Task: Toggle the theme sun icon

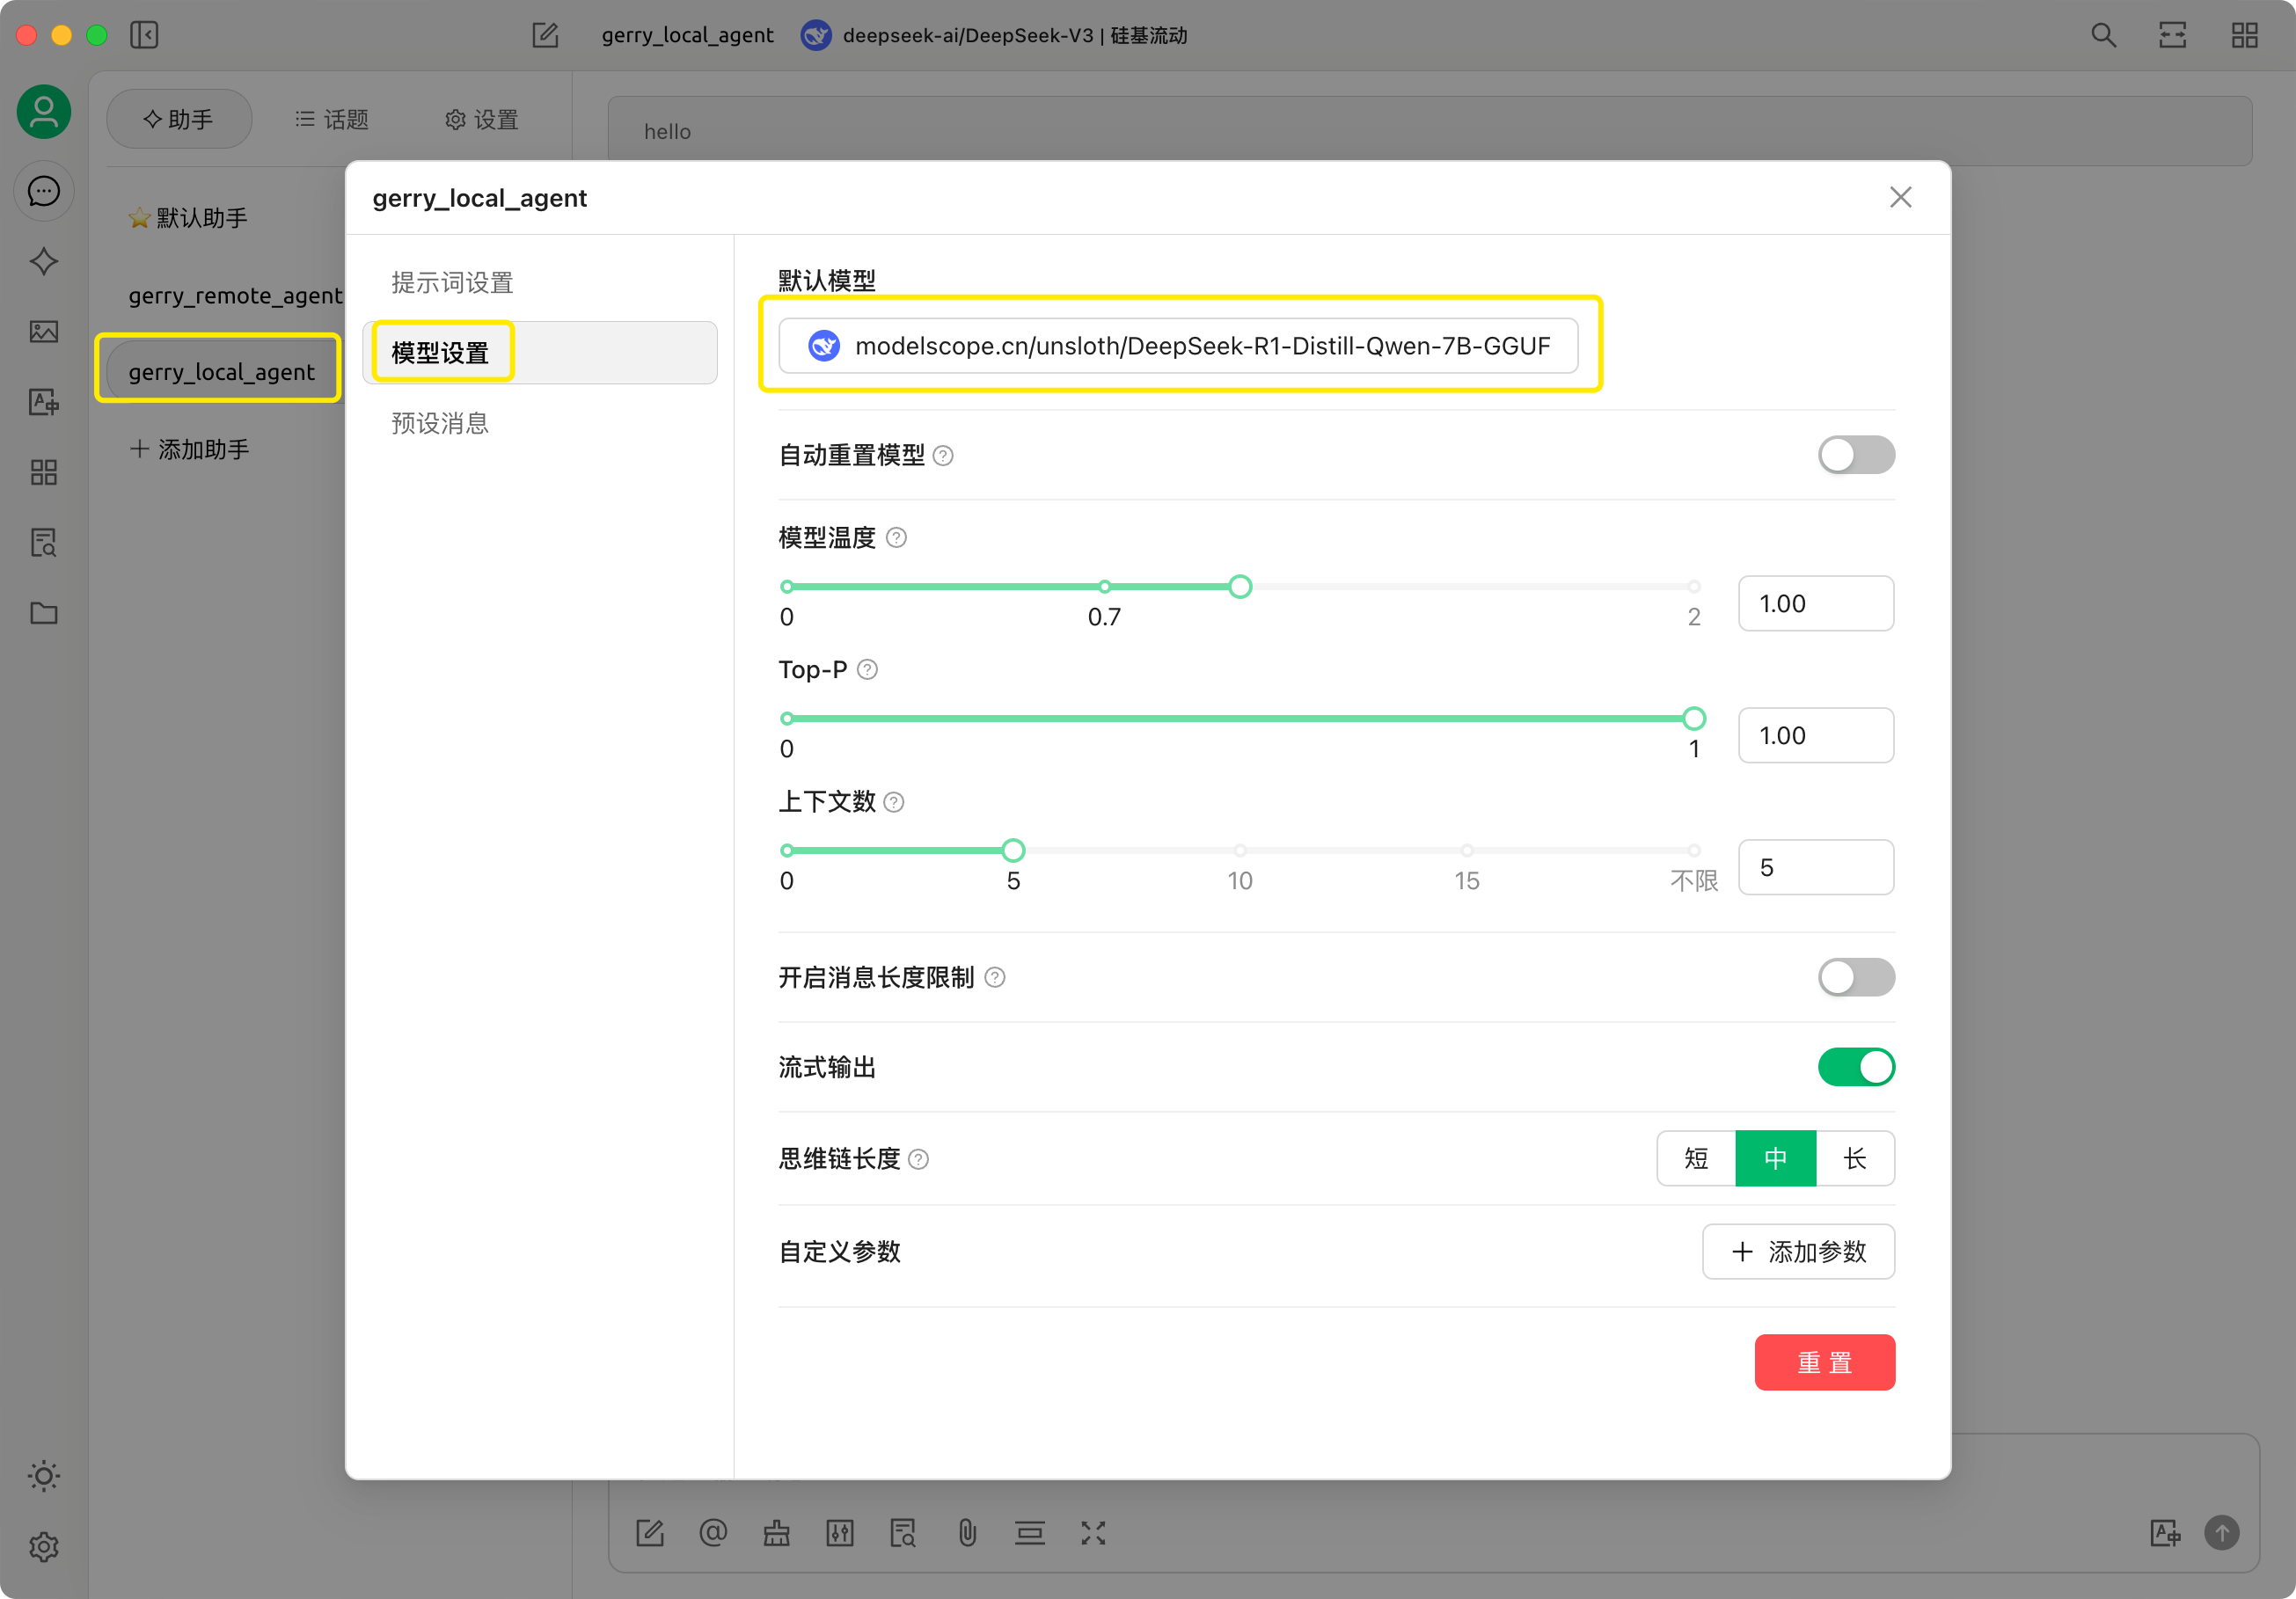Action: pyautogui.click(x=44, y=1476)
